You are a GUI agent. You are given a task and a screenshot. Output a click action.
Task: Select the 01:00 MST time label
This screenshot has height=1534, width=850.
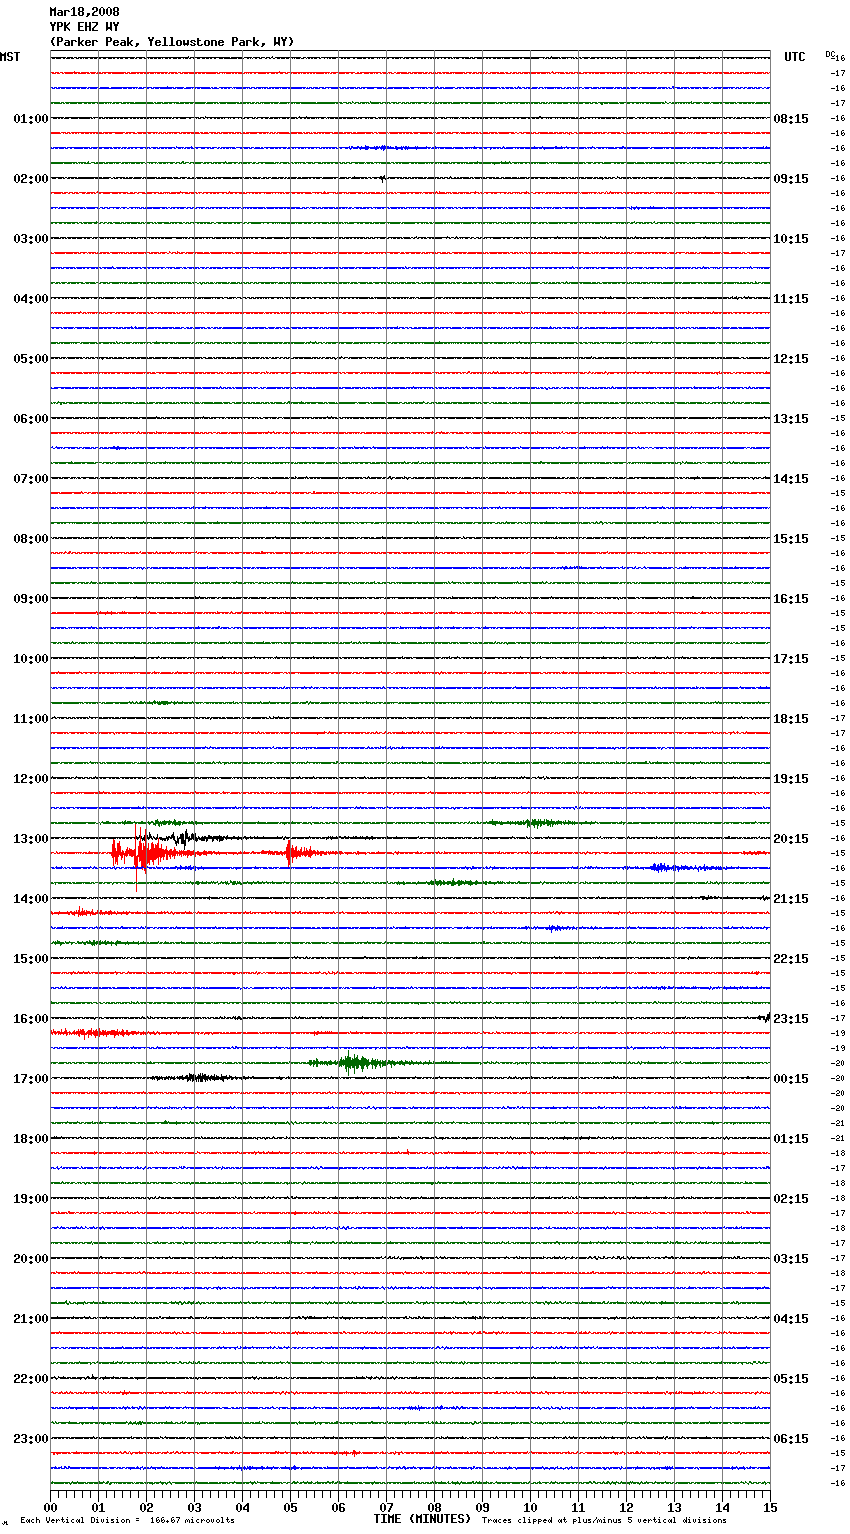(31, 119)
